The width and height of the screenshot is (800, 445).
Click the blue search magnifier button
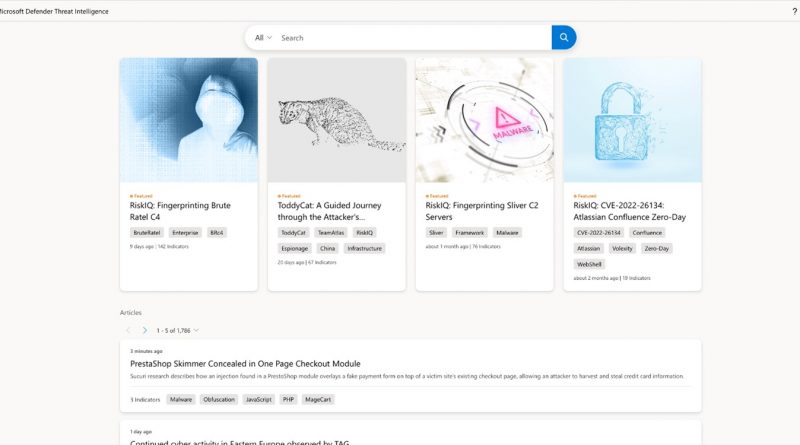tap(564, 37)
